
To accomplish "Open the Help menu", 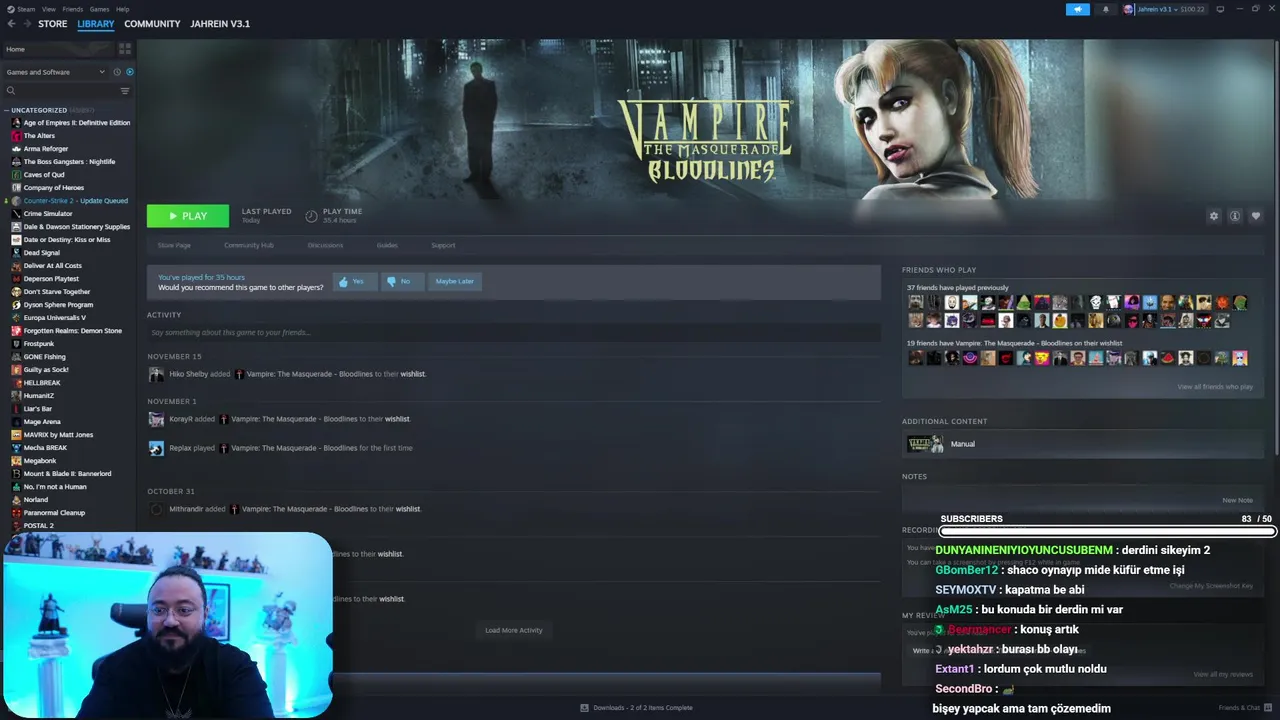I will pyautogui.click(x=122, y=9).
